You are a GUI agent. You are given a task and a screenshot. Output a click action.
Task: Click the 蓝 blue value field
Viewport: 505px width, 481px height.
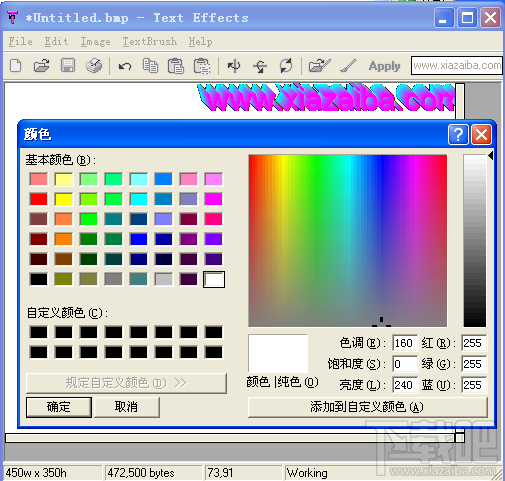474,385
